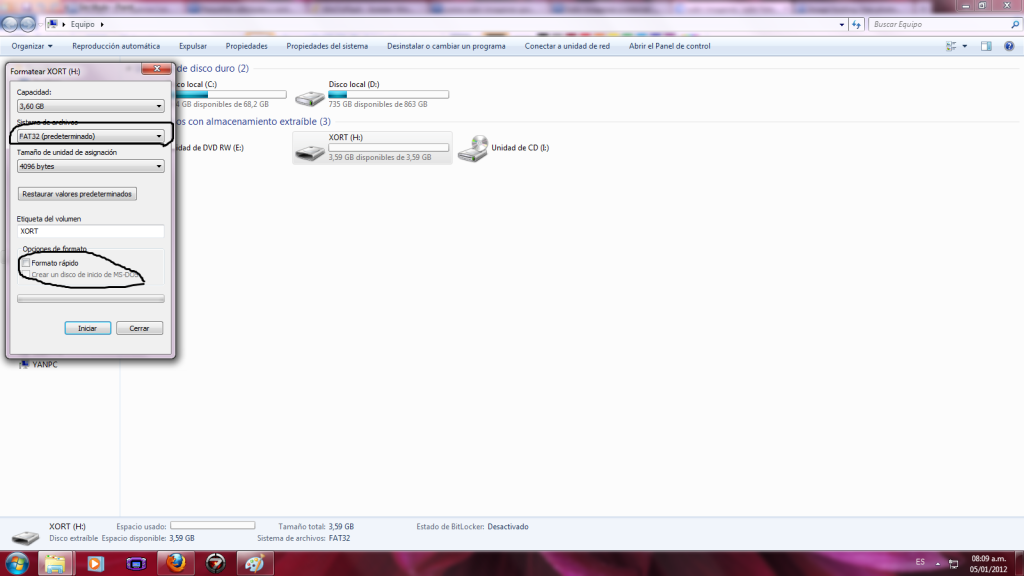
Task: Click the Espacio usado bar in details pane
Action: (x=212, y=526)
